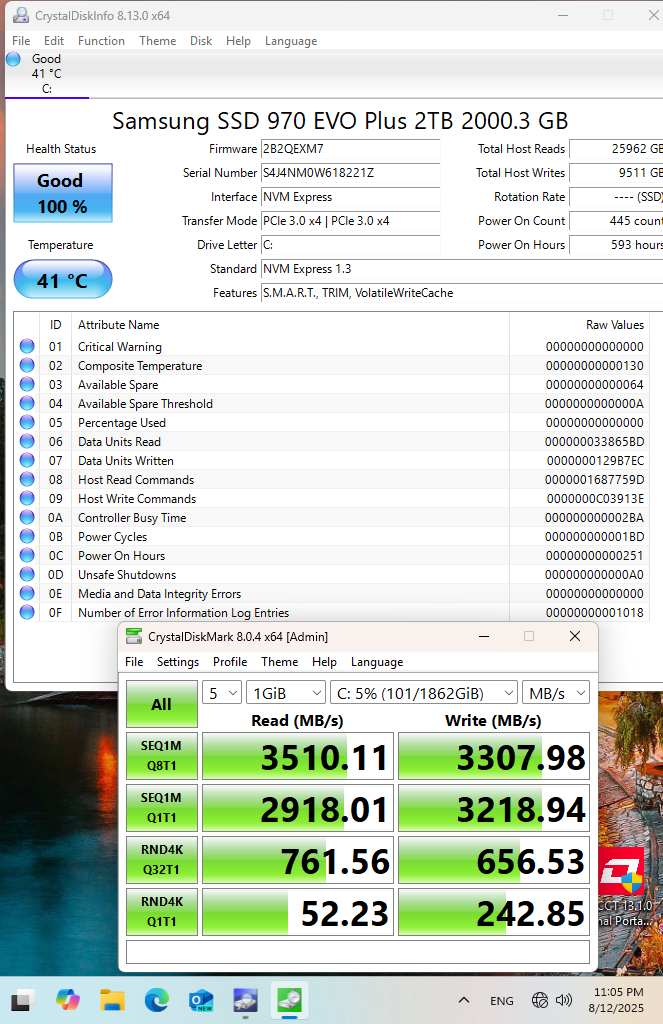Viewport: 663px width, 1024px height.
Task: Expand the test count dropdown showing 5
Action: pos(222,693)
